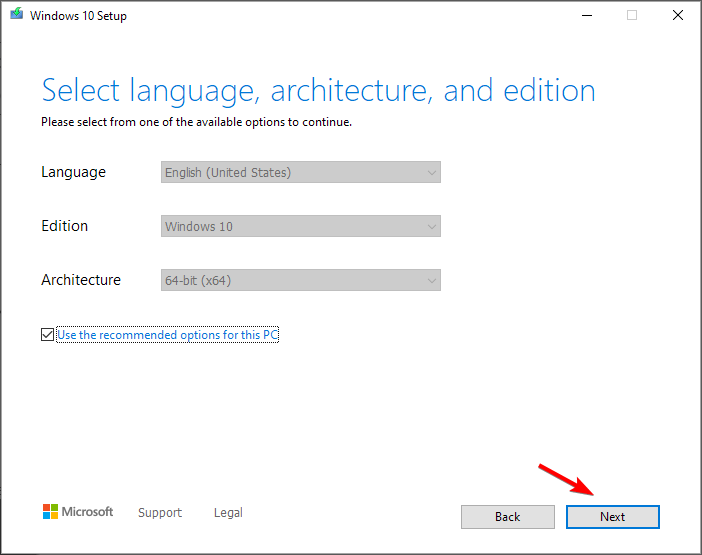Click the 'Windows 10 Setup' title bar text
Image resolution: width=702 pixels, height=555 pixels.
(x=78, y=16)
